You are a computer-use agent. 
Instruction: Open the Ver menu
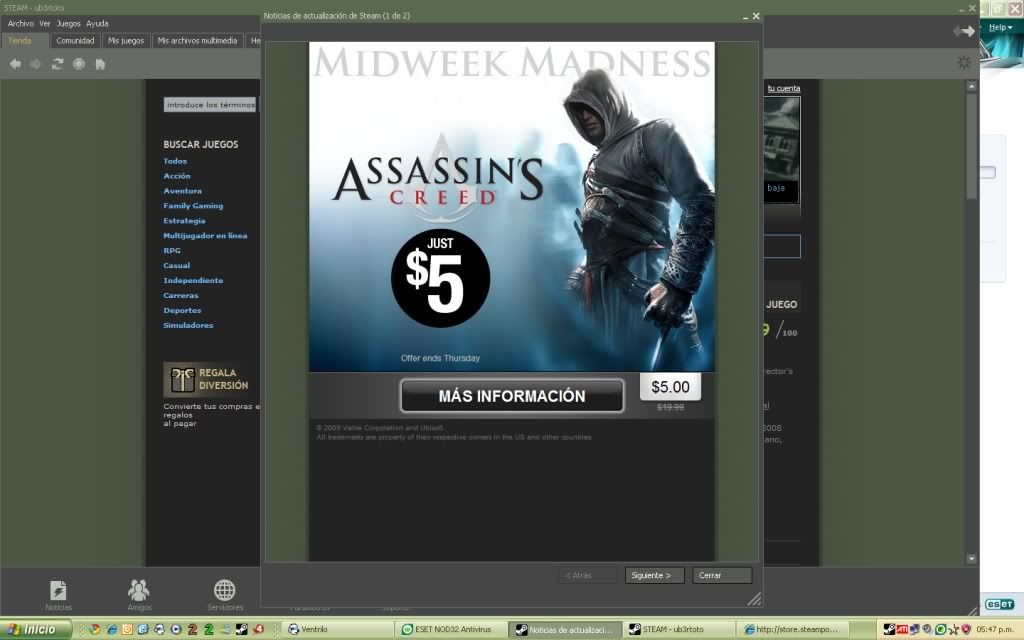click(x=44, y=24)
